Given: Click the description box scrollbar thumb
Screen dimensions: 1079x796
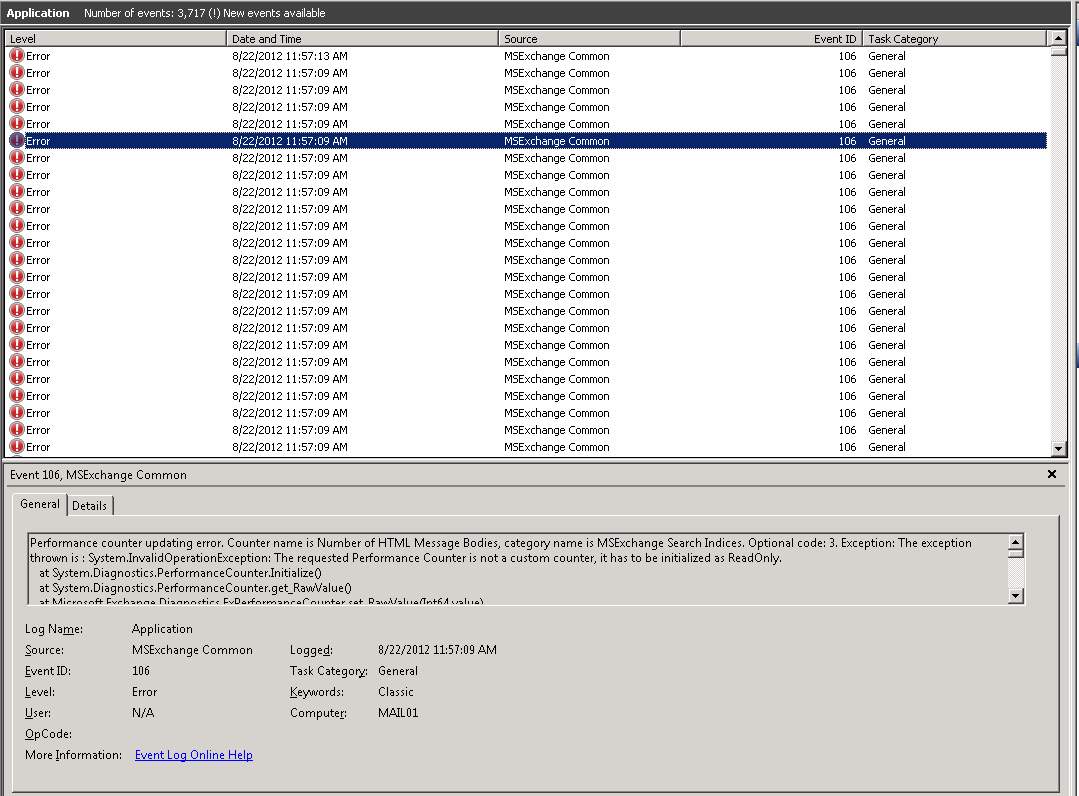Looking at the screenshot, I should 1015,554.
